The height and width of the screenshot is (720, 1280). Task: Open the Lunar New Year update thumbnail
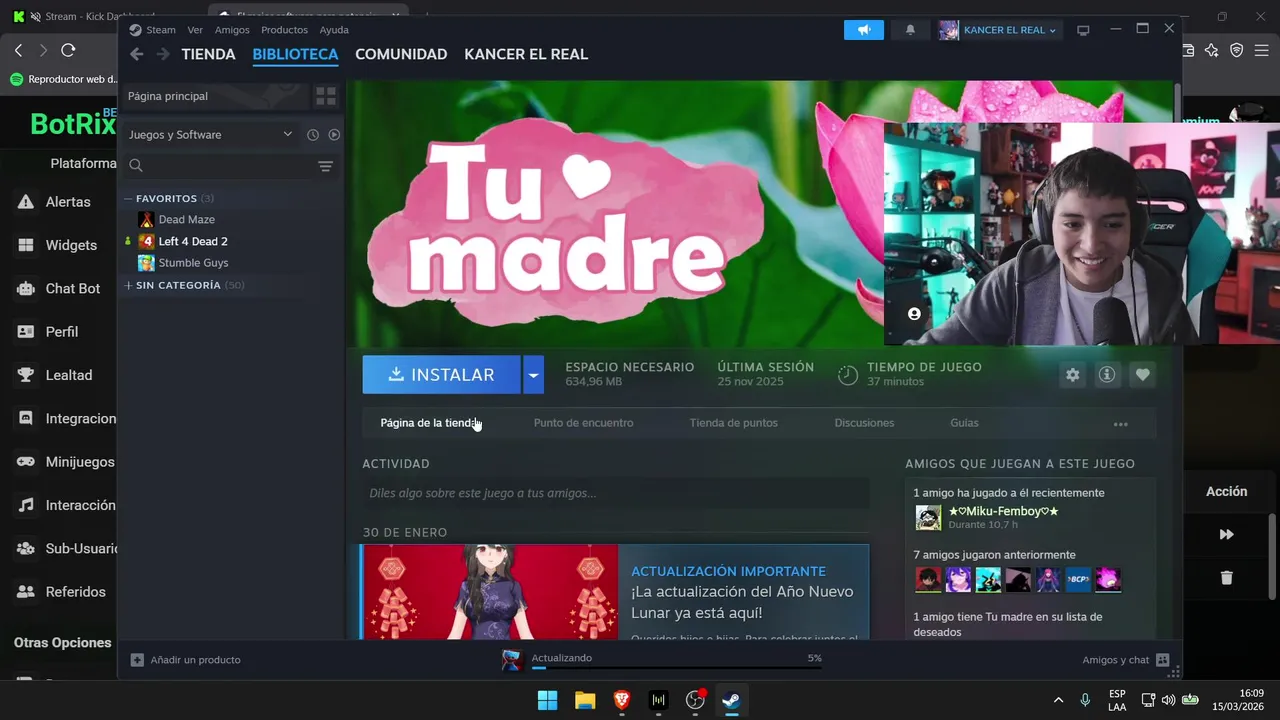click(490, 592)
